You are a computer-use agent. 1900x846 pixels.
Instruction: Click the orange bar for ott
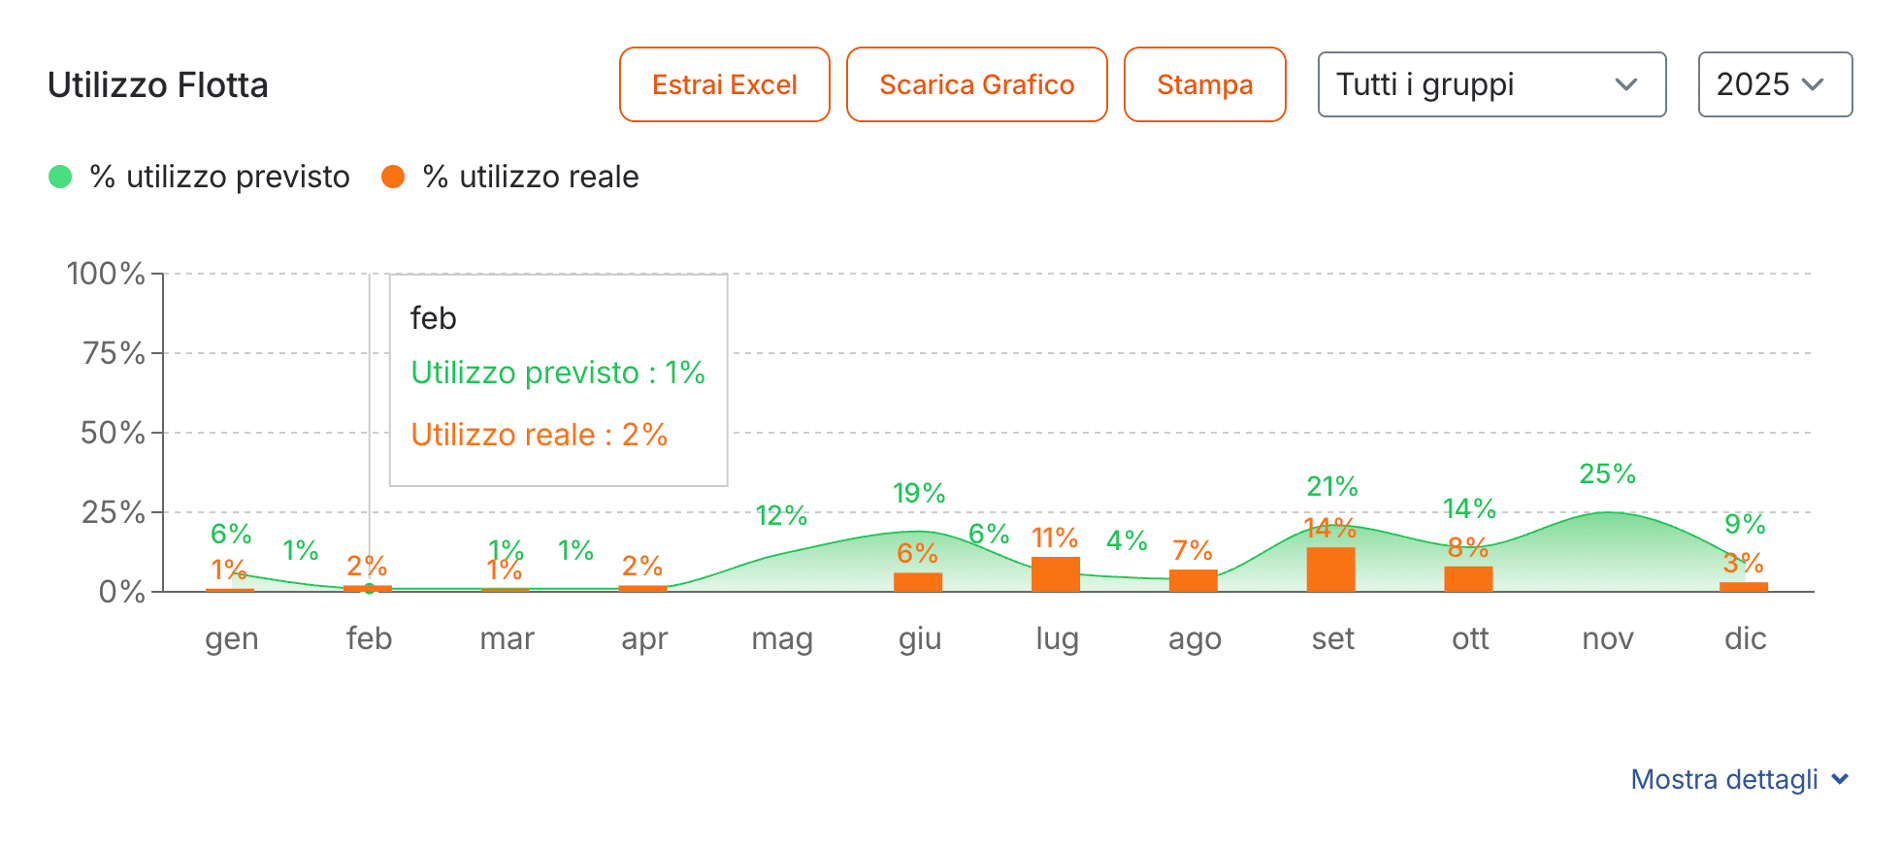(x=1468, y=579)
